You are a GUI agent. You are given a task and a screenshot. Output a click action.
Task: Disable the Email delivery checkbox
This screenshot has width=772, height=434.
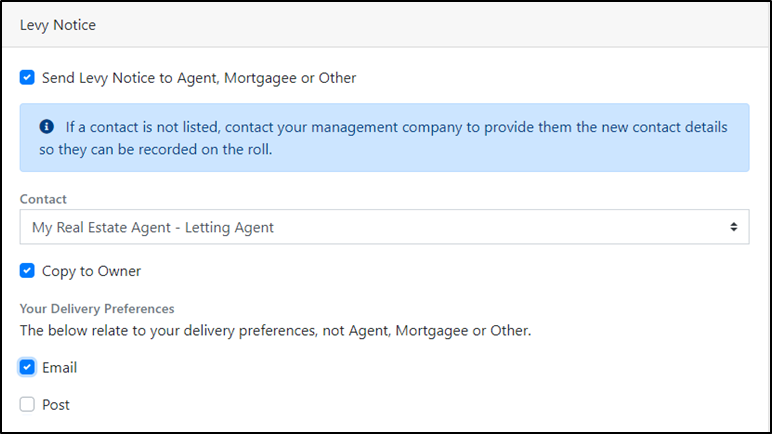click(x=27, y=367)
